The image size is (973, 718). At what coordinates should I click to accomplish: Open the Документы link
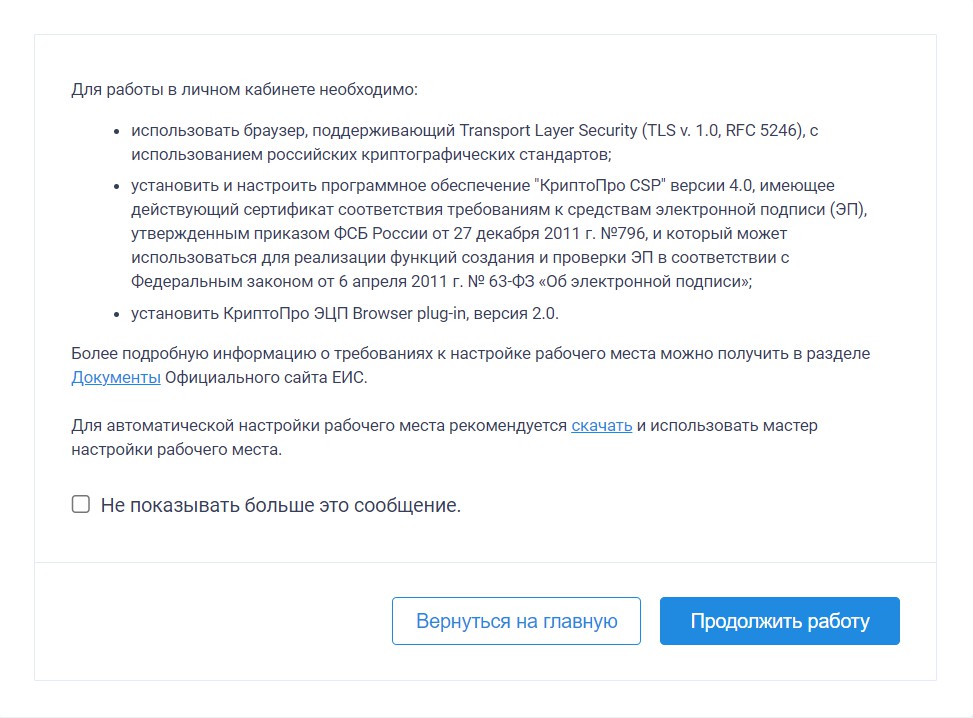pyautogui.click(x=116, y=377)
